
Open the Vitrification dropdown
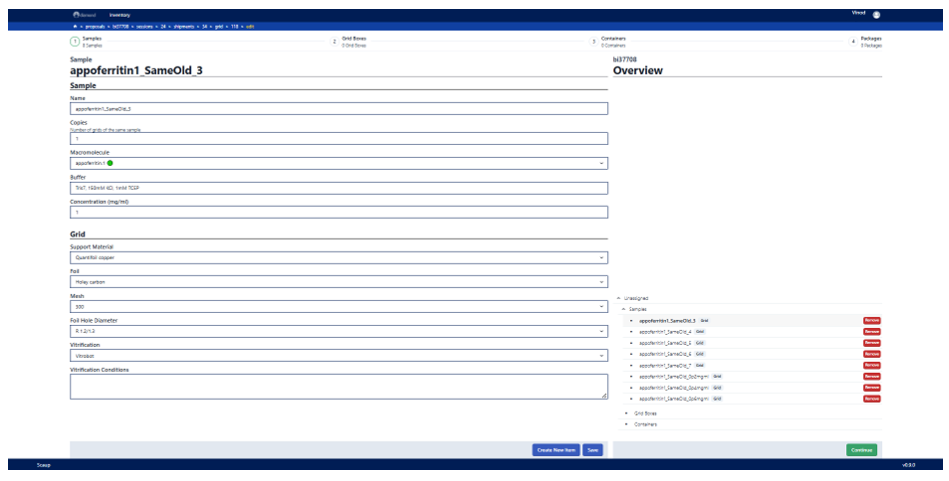[339, 356]
